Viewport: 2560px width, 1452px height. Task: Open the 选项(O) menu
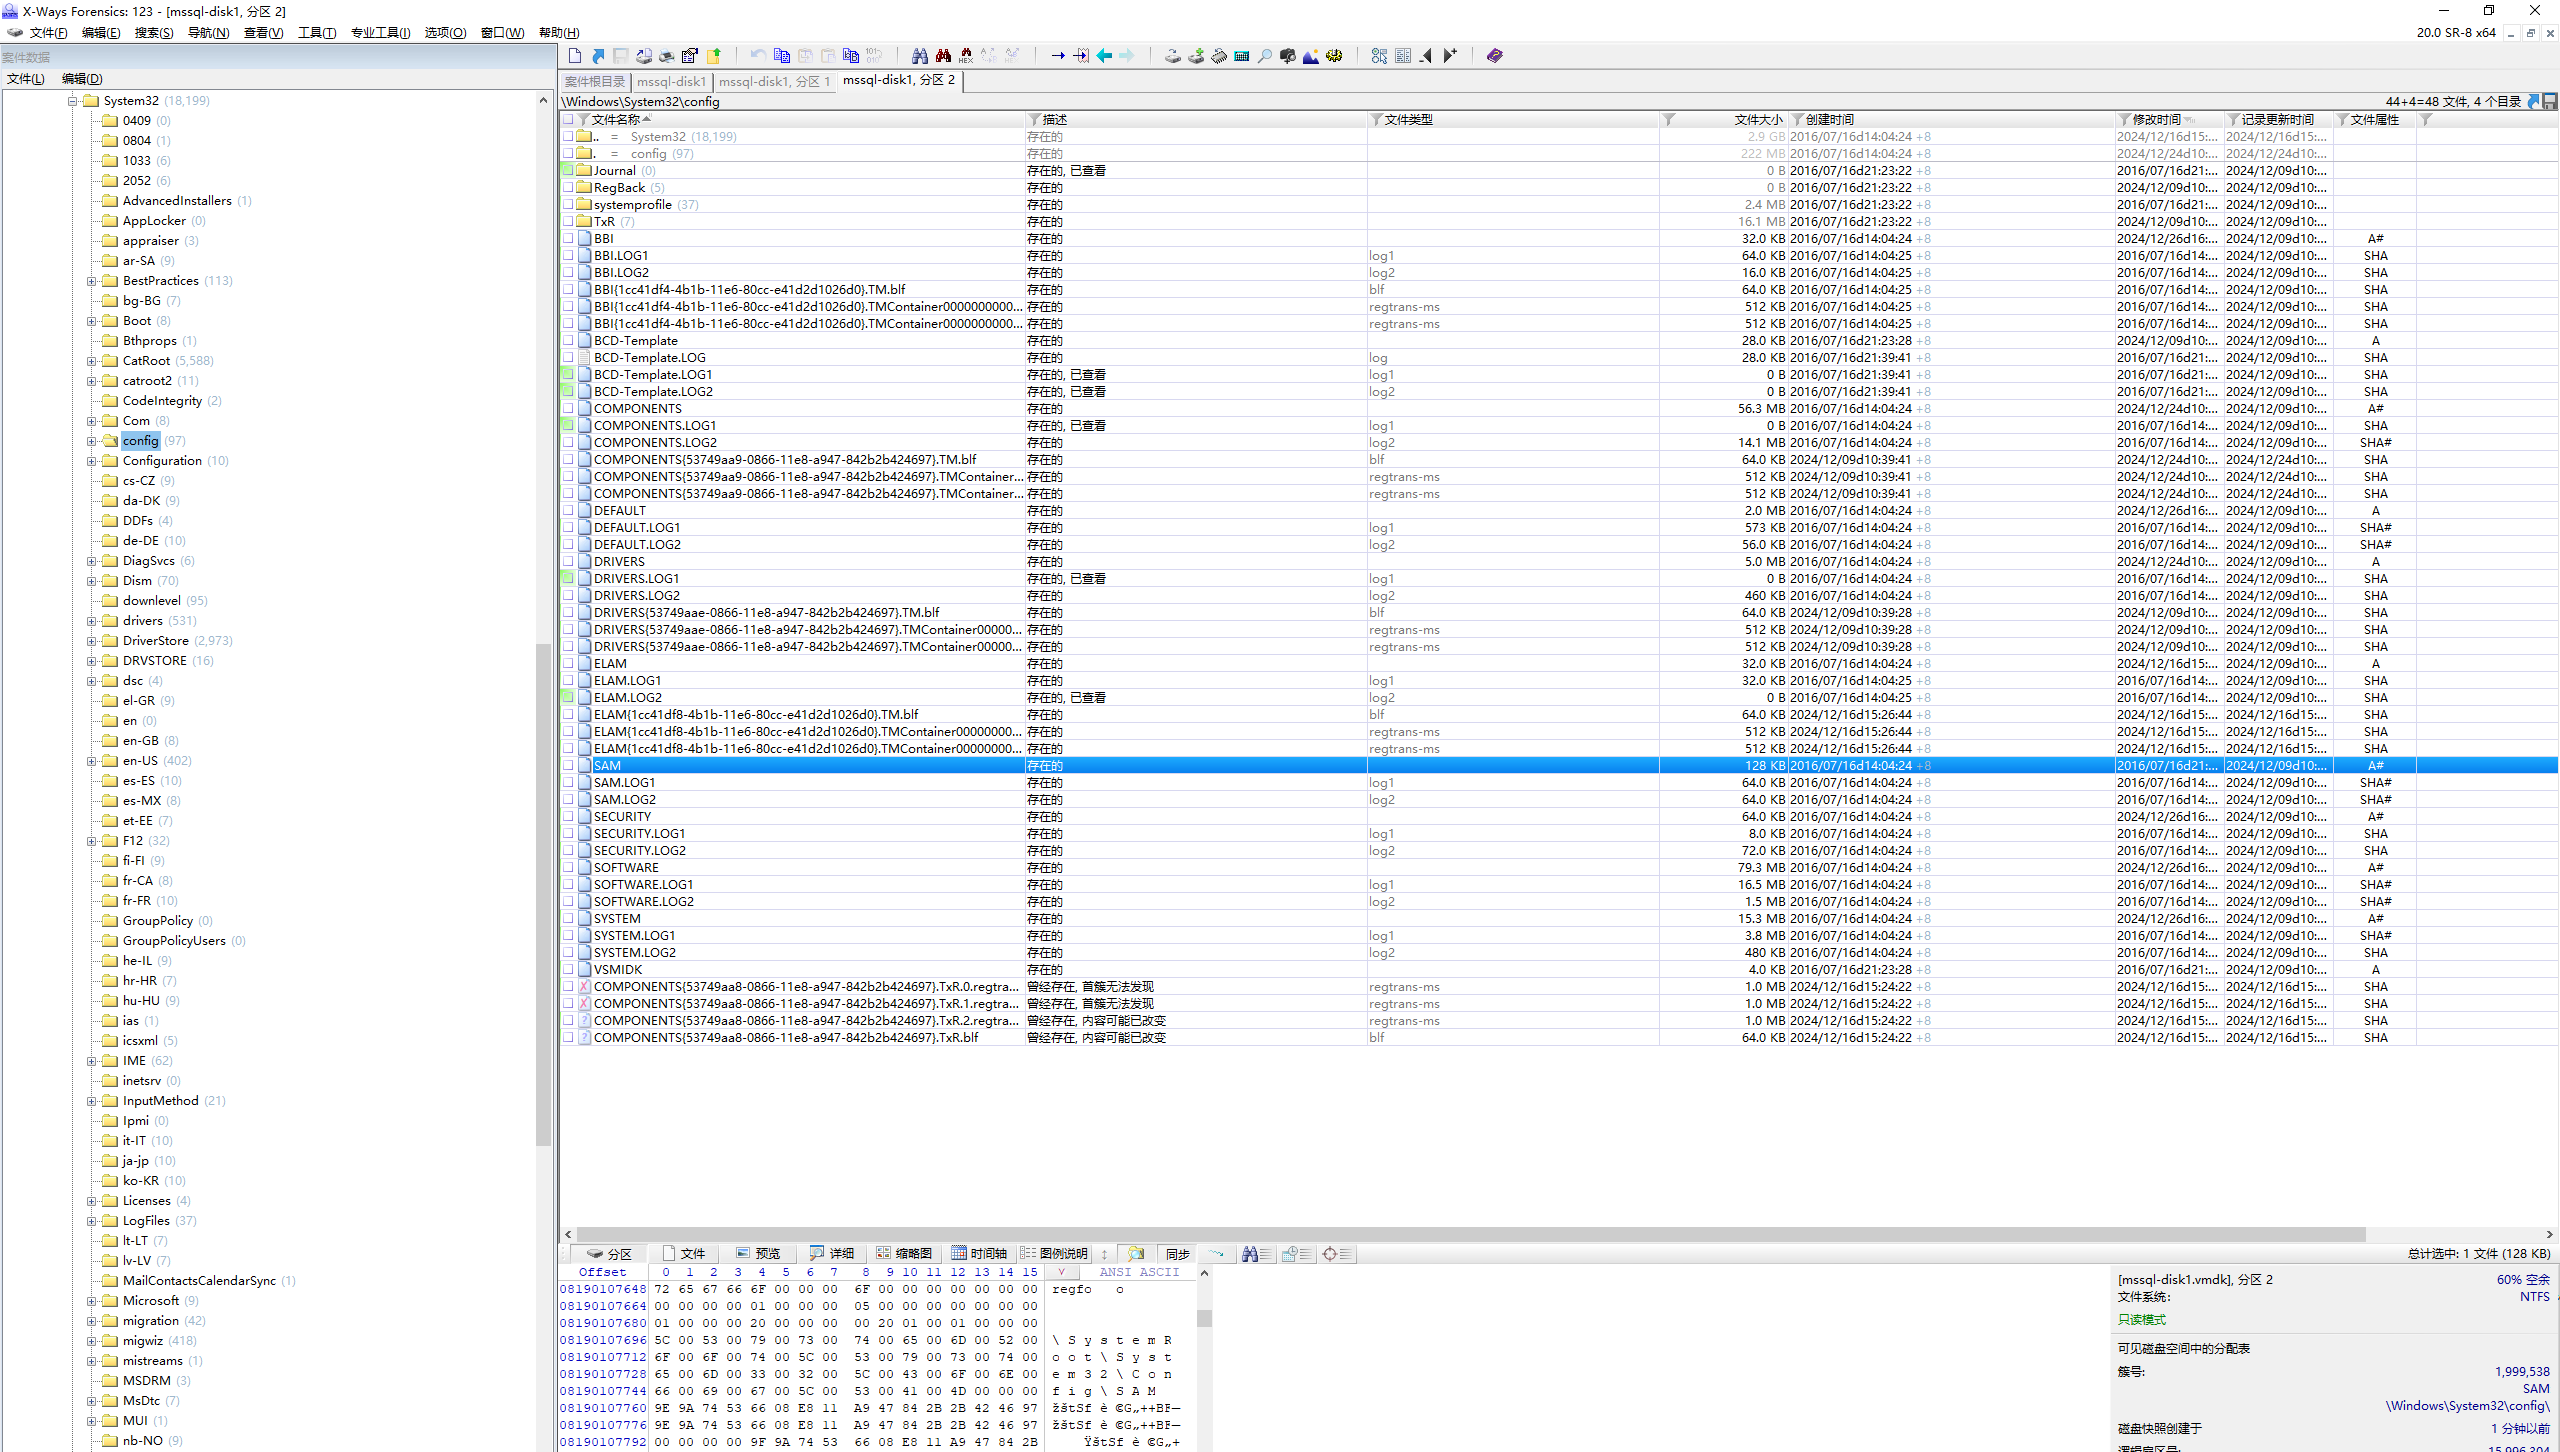point(445,33)
